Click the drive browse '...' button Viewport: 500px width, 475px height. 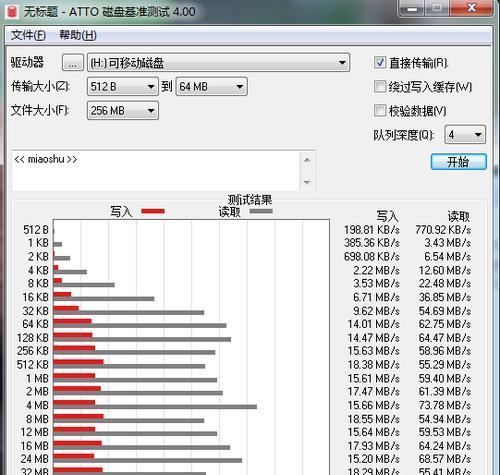[x=73, y=63]
